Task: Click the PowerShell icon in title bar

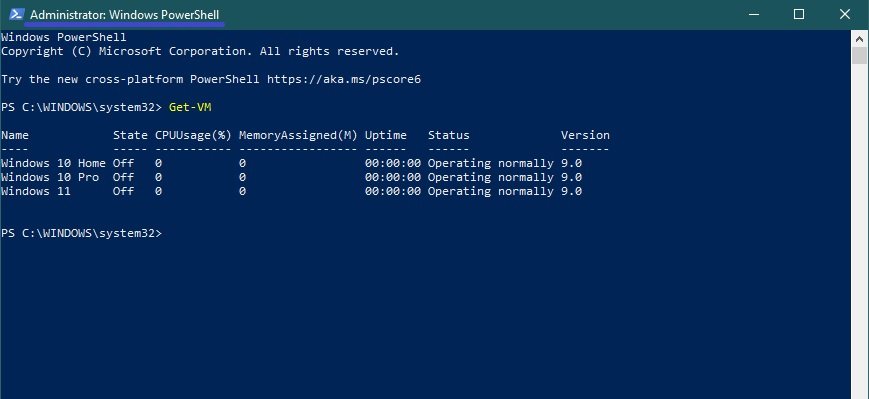Action: pos(16,14)
